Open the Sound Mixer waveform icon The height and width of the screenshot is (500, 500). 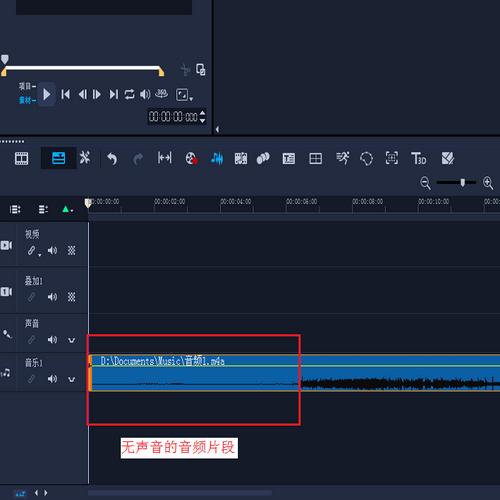[217, 159]
